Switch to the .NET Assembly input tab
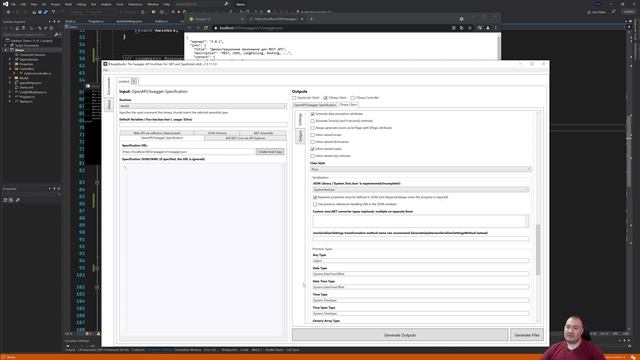 pos(263,133)
